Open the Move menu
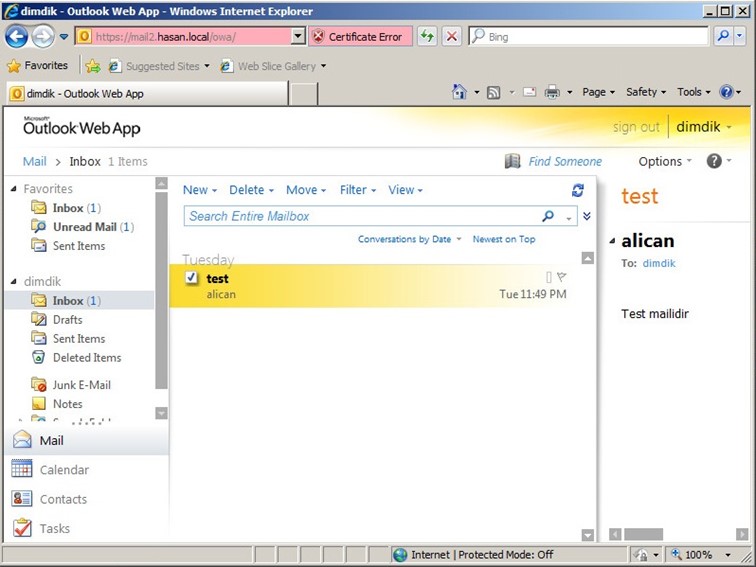This screenshot has width=756, height=567. tap(306, 190)
